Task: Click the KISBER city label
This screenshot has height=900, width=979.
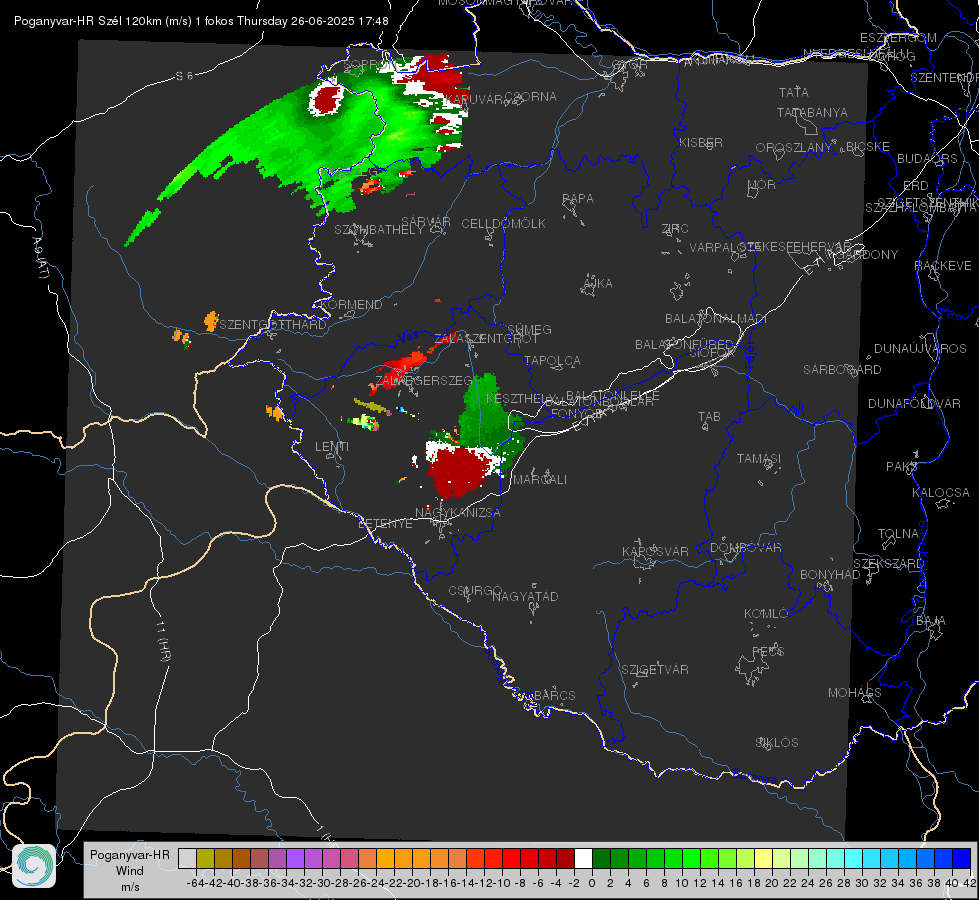Action: click(x=701, y=143)
